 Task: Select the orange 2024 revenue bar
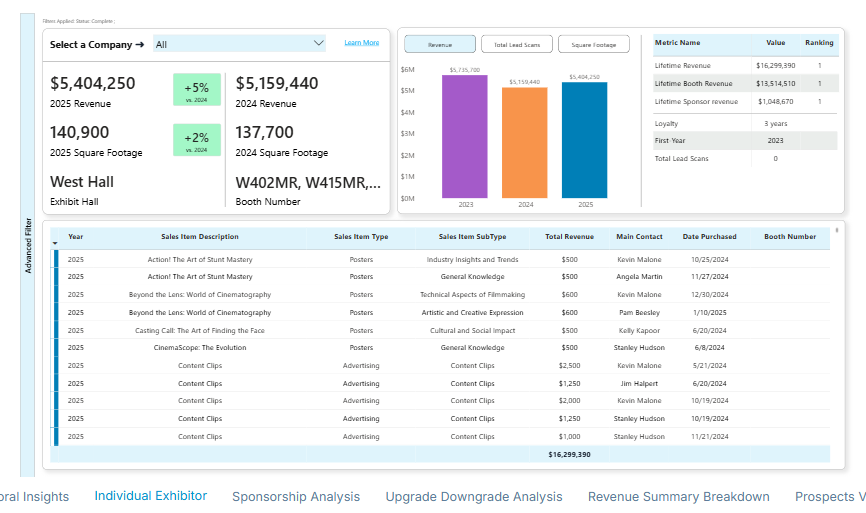tap(524, 143)
